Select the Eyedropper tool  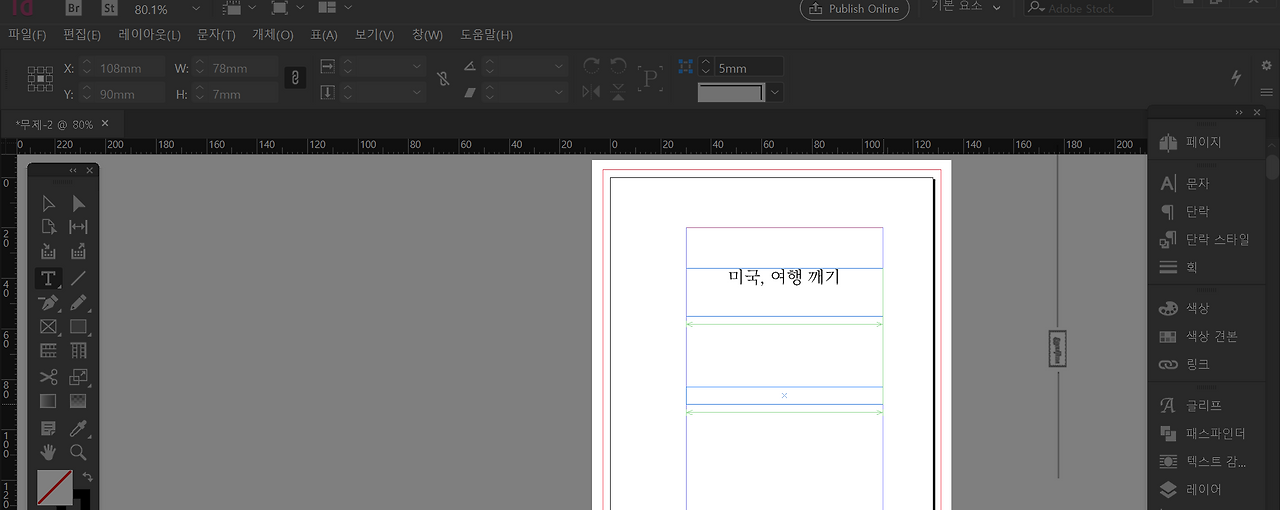point(78,428)
